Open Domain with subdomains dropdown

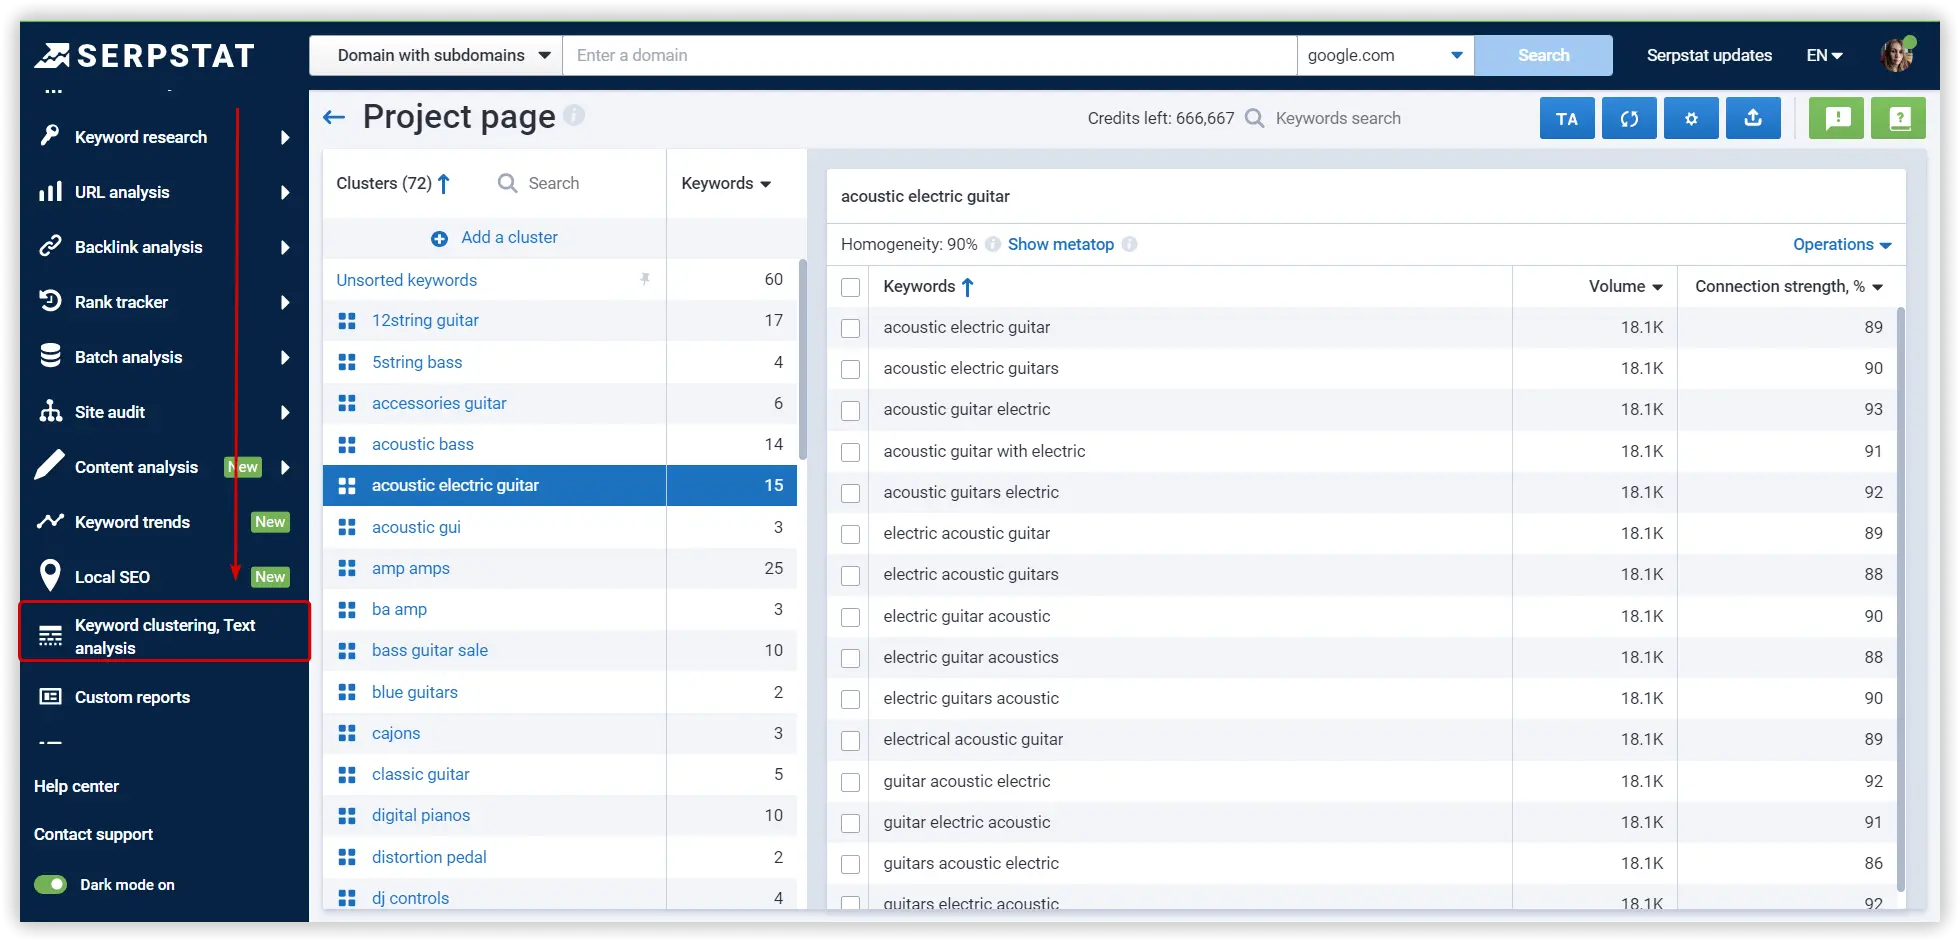pyautogui.click(x=437, y=55)
